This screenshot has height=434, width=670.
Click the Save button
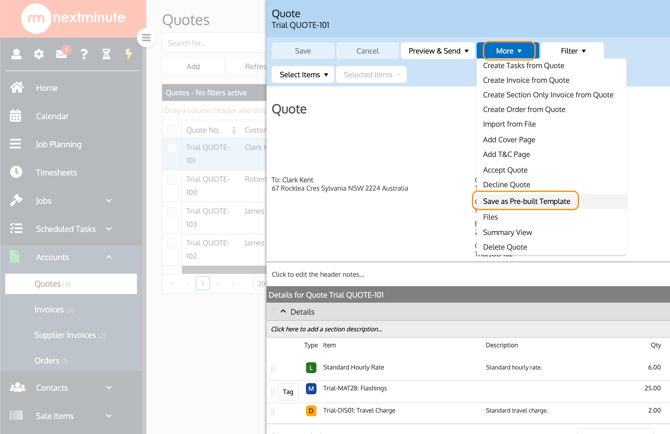point(303,51)
